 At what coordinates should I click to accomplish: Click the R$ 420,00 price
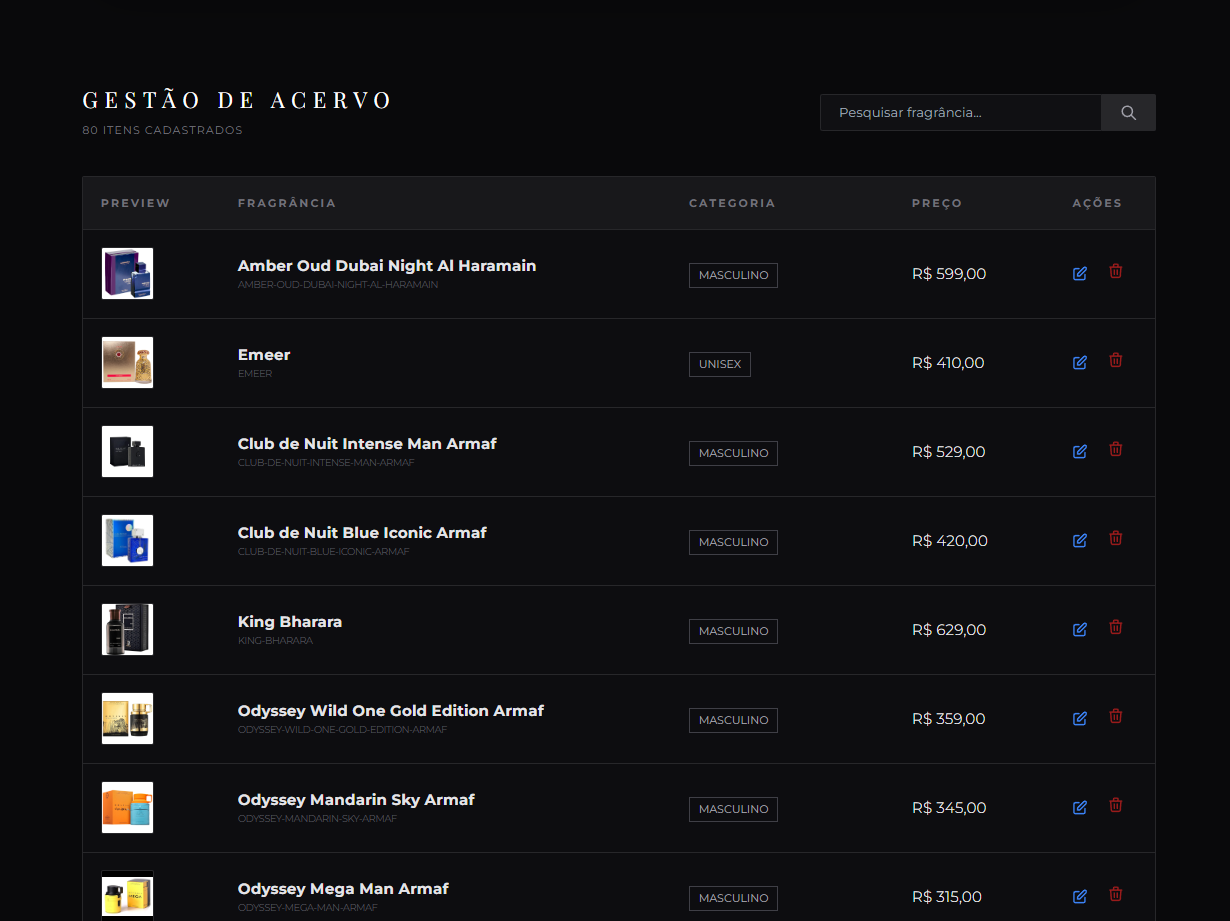950,541
